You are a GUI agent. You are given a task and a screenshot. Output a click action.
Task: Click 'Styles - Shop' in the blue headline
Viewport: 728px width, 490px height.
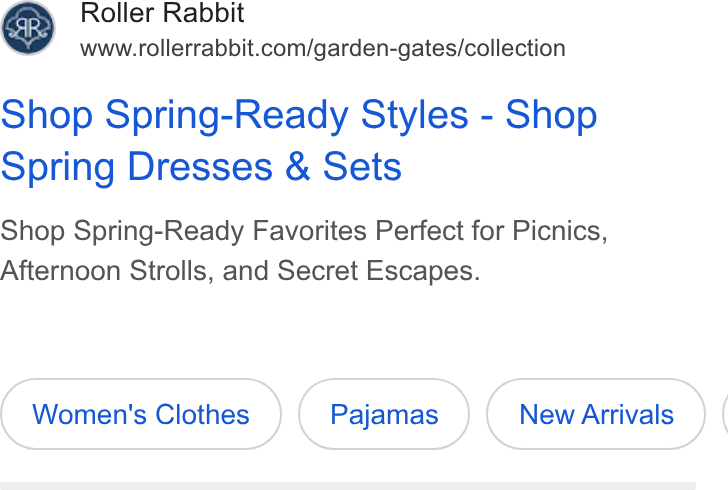coord(479,115)
